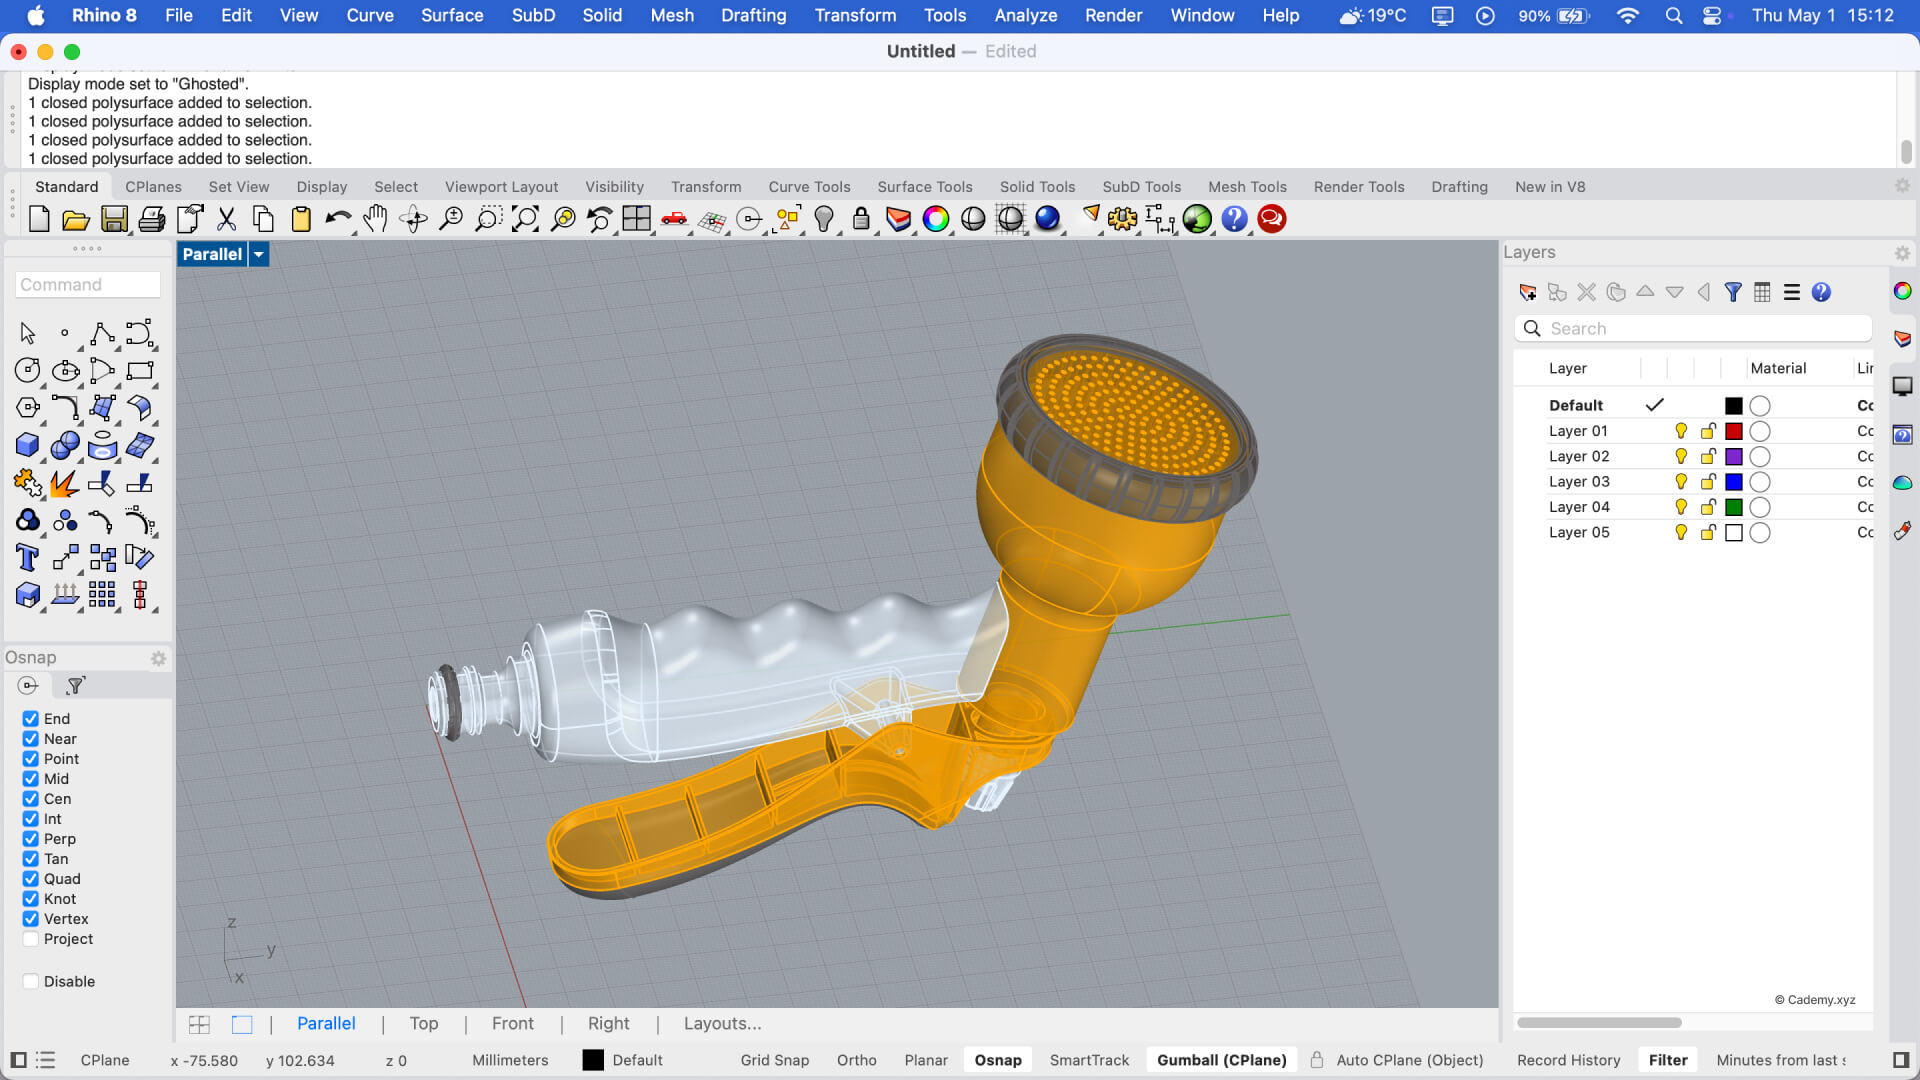Toggle Grid Snap in status bar
Viewport: 1920px width, 1080px height.
775,1060
